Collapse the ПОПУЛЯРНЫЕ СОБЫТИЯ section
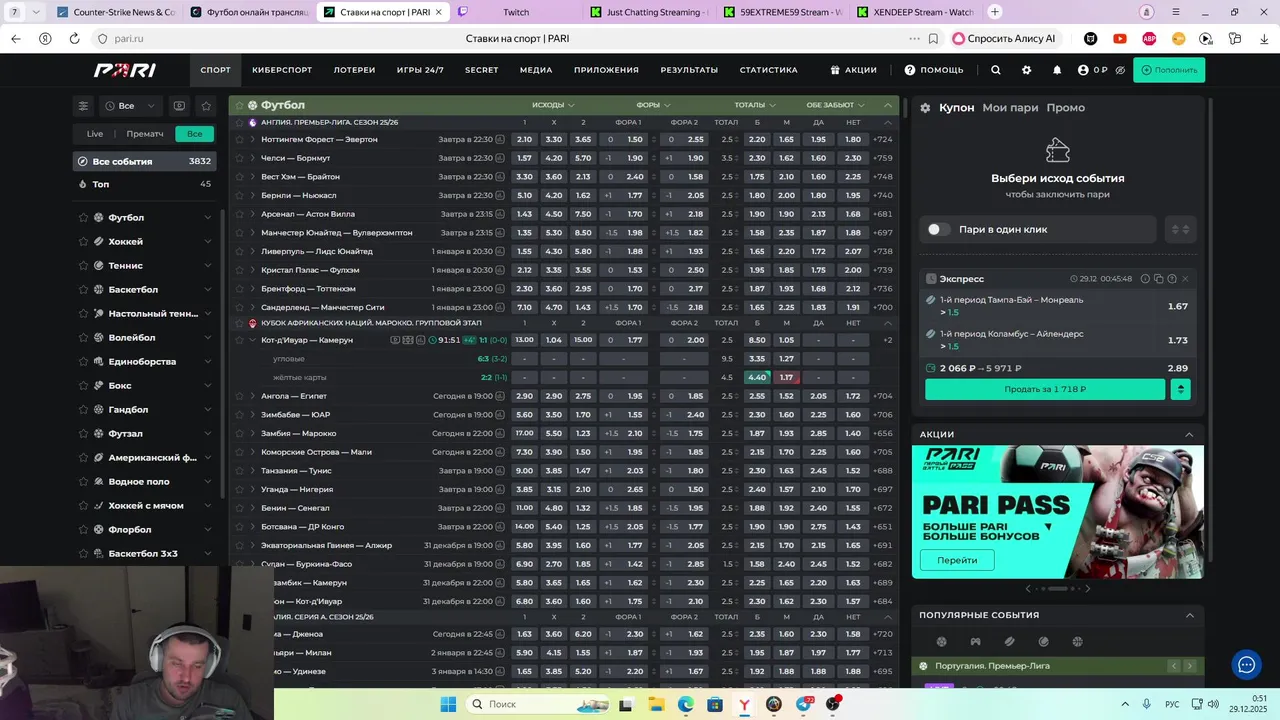The height and width of the screenshot is (720, 1280). pos(1189,615)
